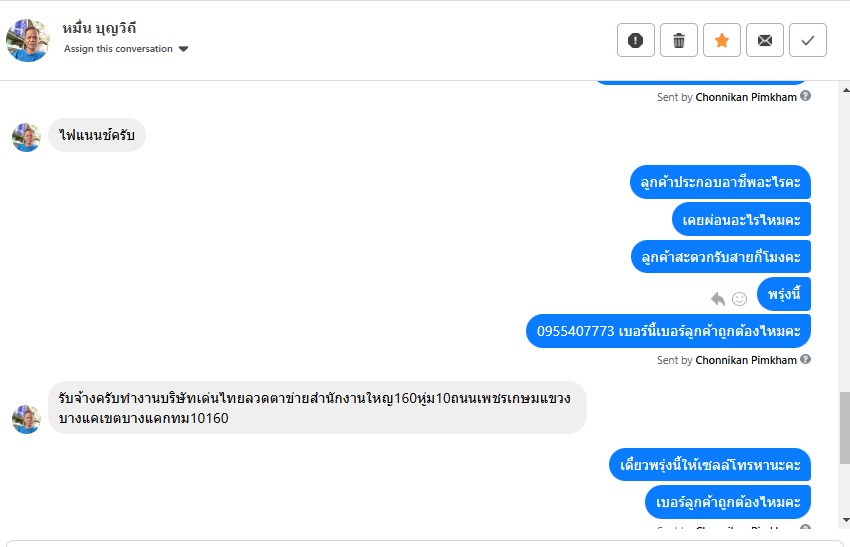Mark conversation done with the checkmark

808,40
